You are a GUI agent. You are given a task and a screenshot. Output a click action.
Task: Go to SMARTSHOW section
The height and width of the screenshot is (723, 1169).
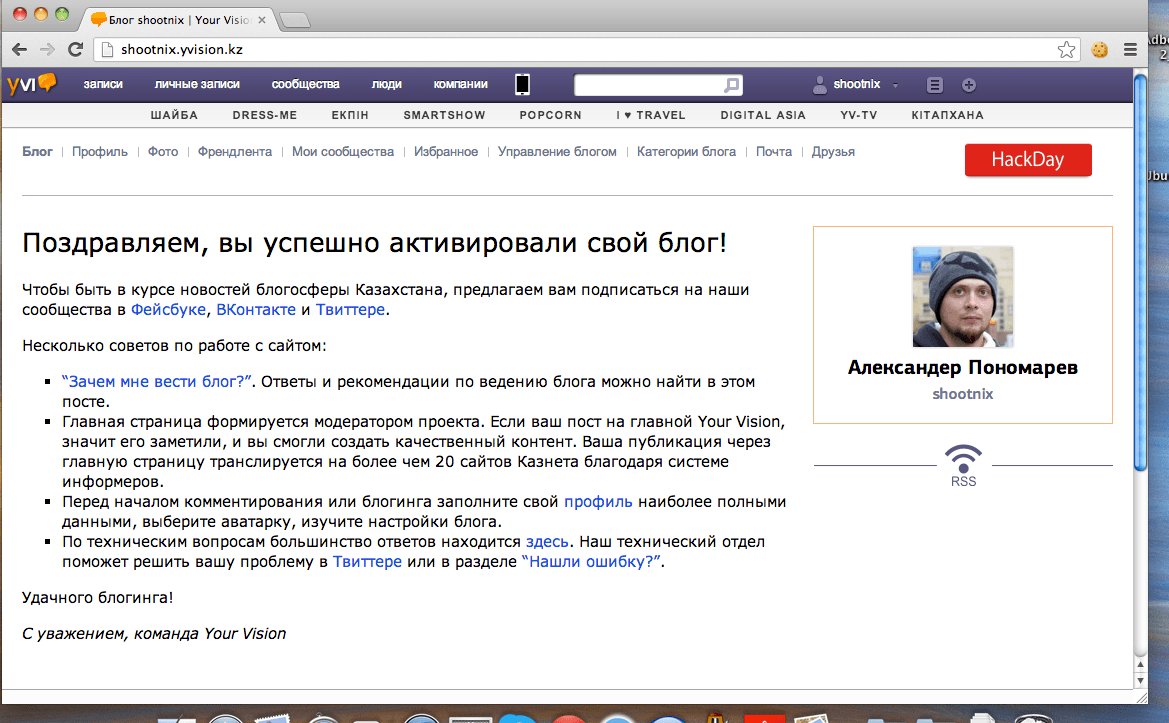(444, 115)
